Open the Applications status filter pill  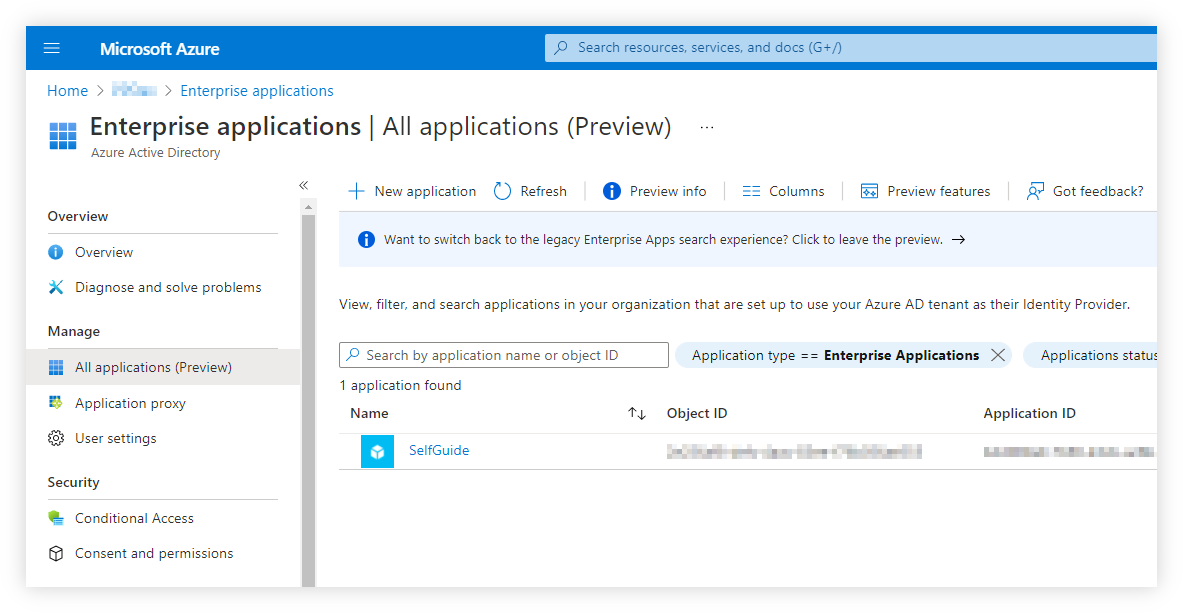coord(1090,355)
